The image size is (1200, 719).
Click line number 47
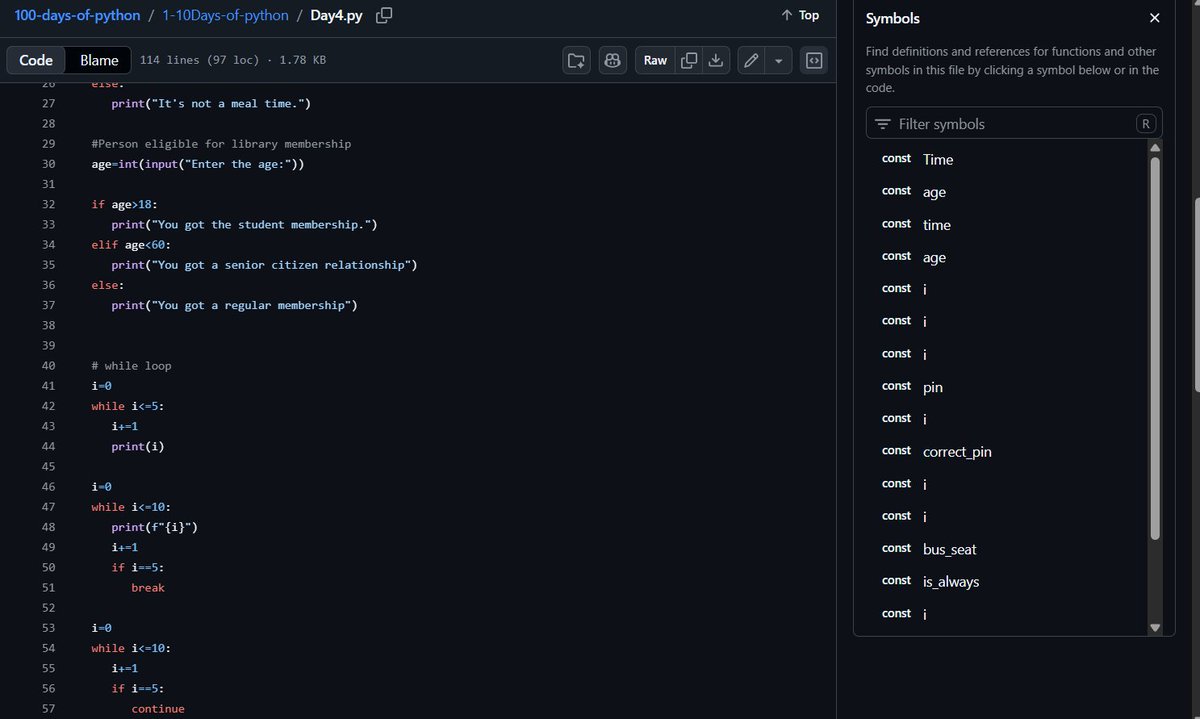tap(49, 507)
